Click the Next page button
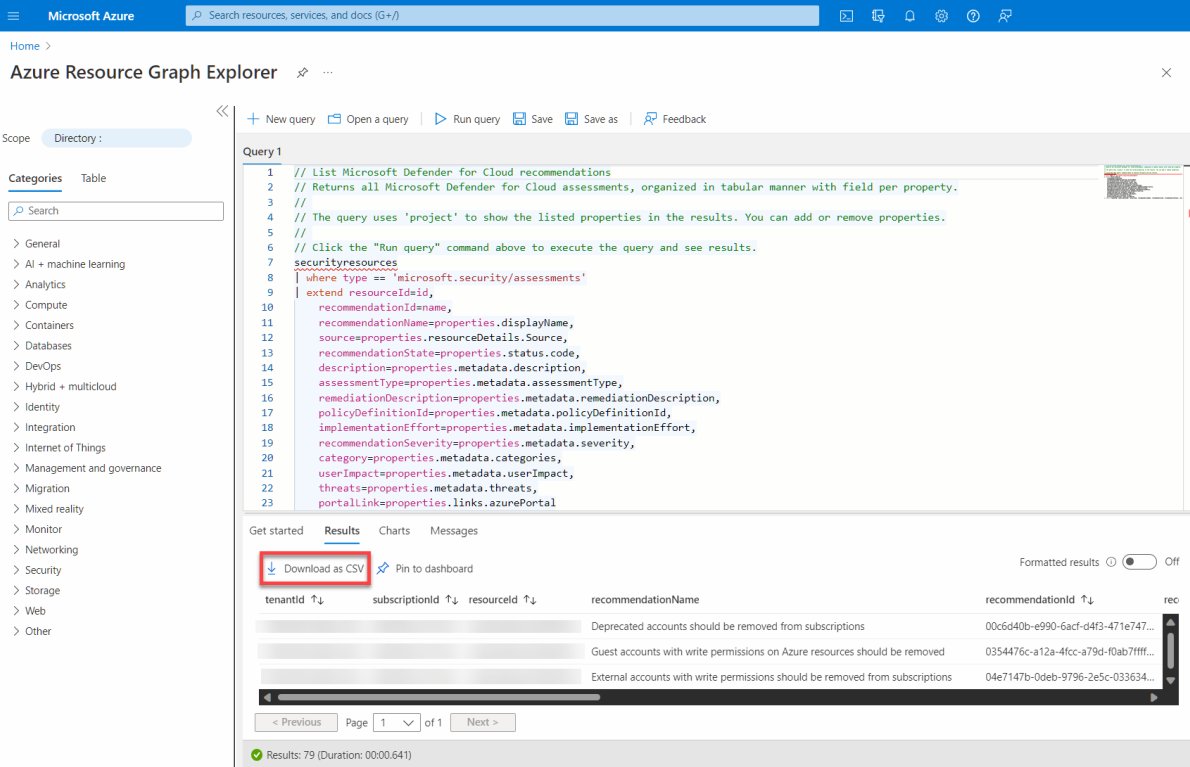 click(483, 723)
